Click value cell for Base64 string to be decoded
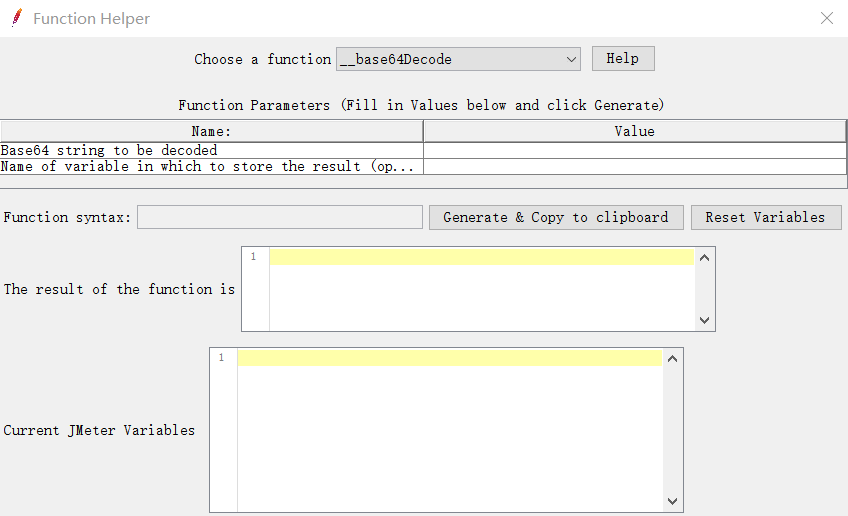848x516 pixels. coord(635,150)
